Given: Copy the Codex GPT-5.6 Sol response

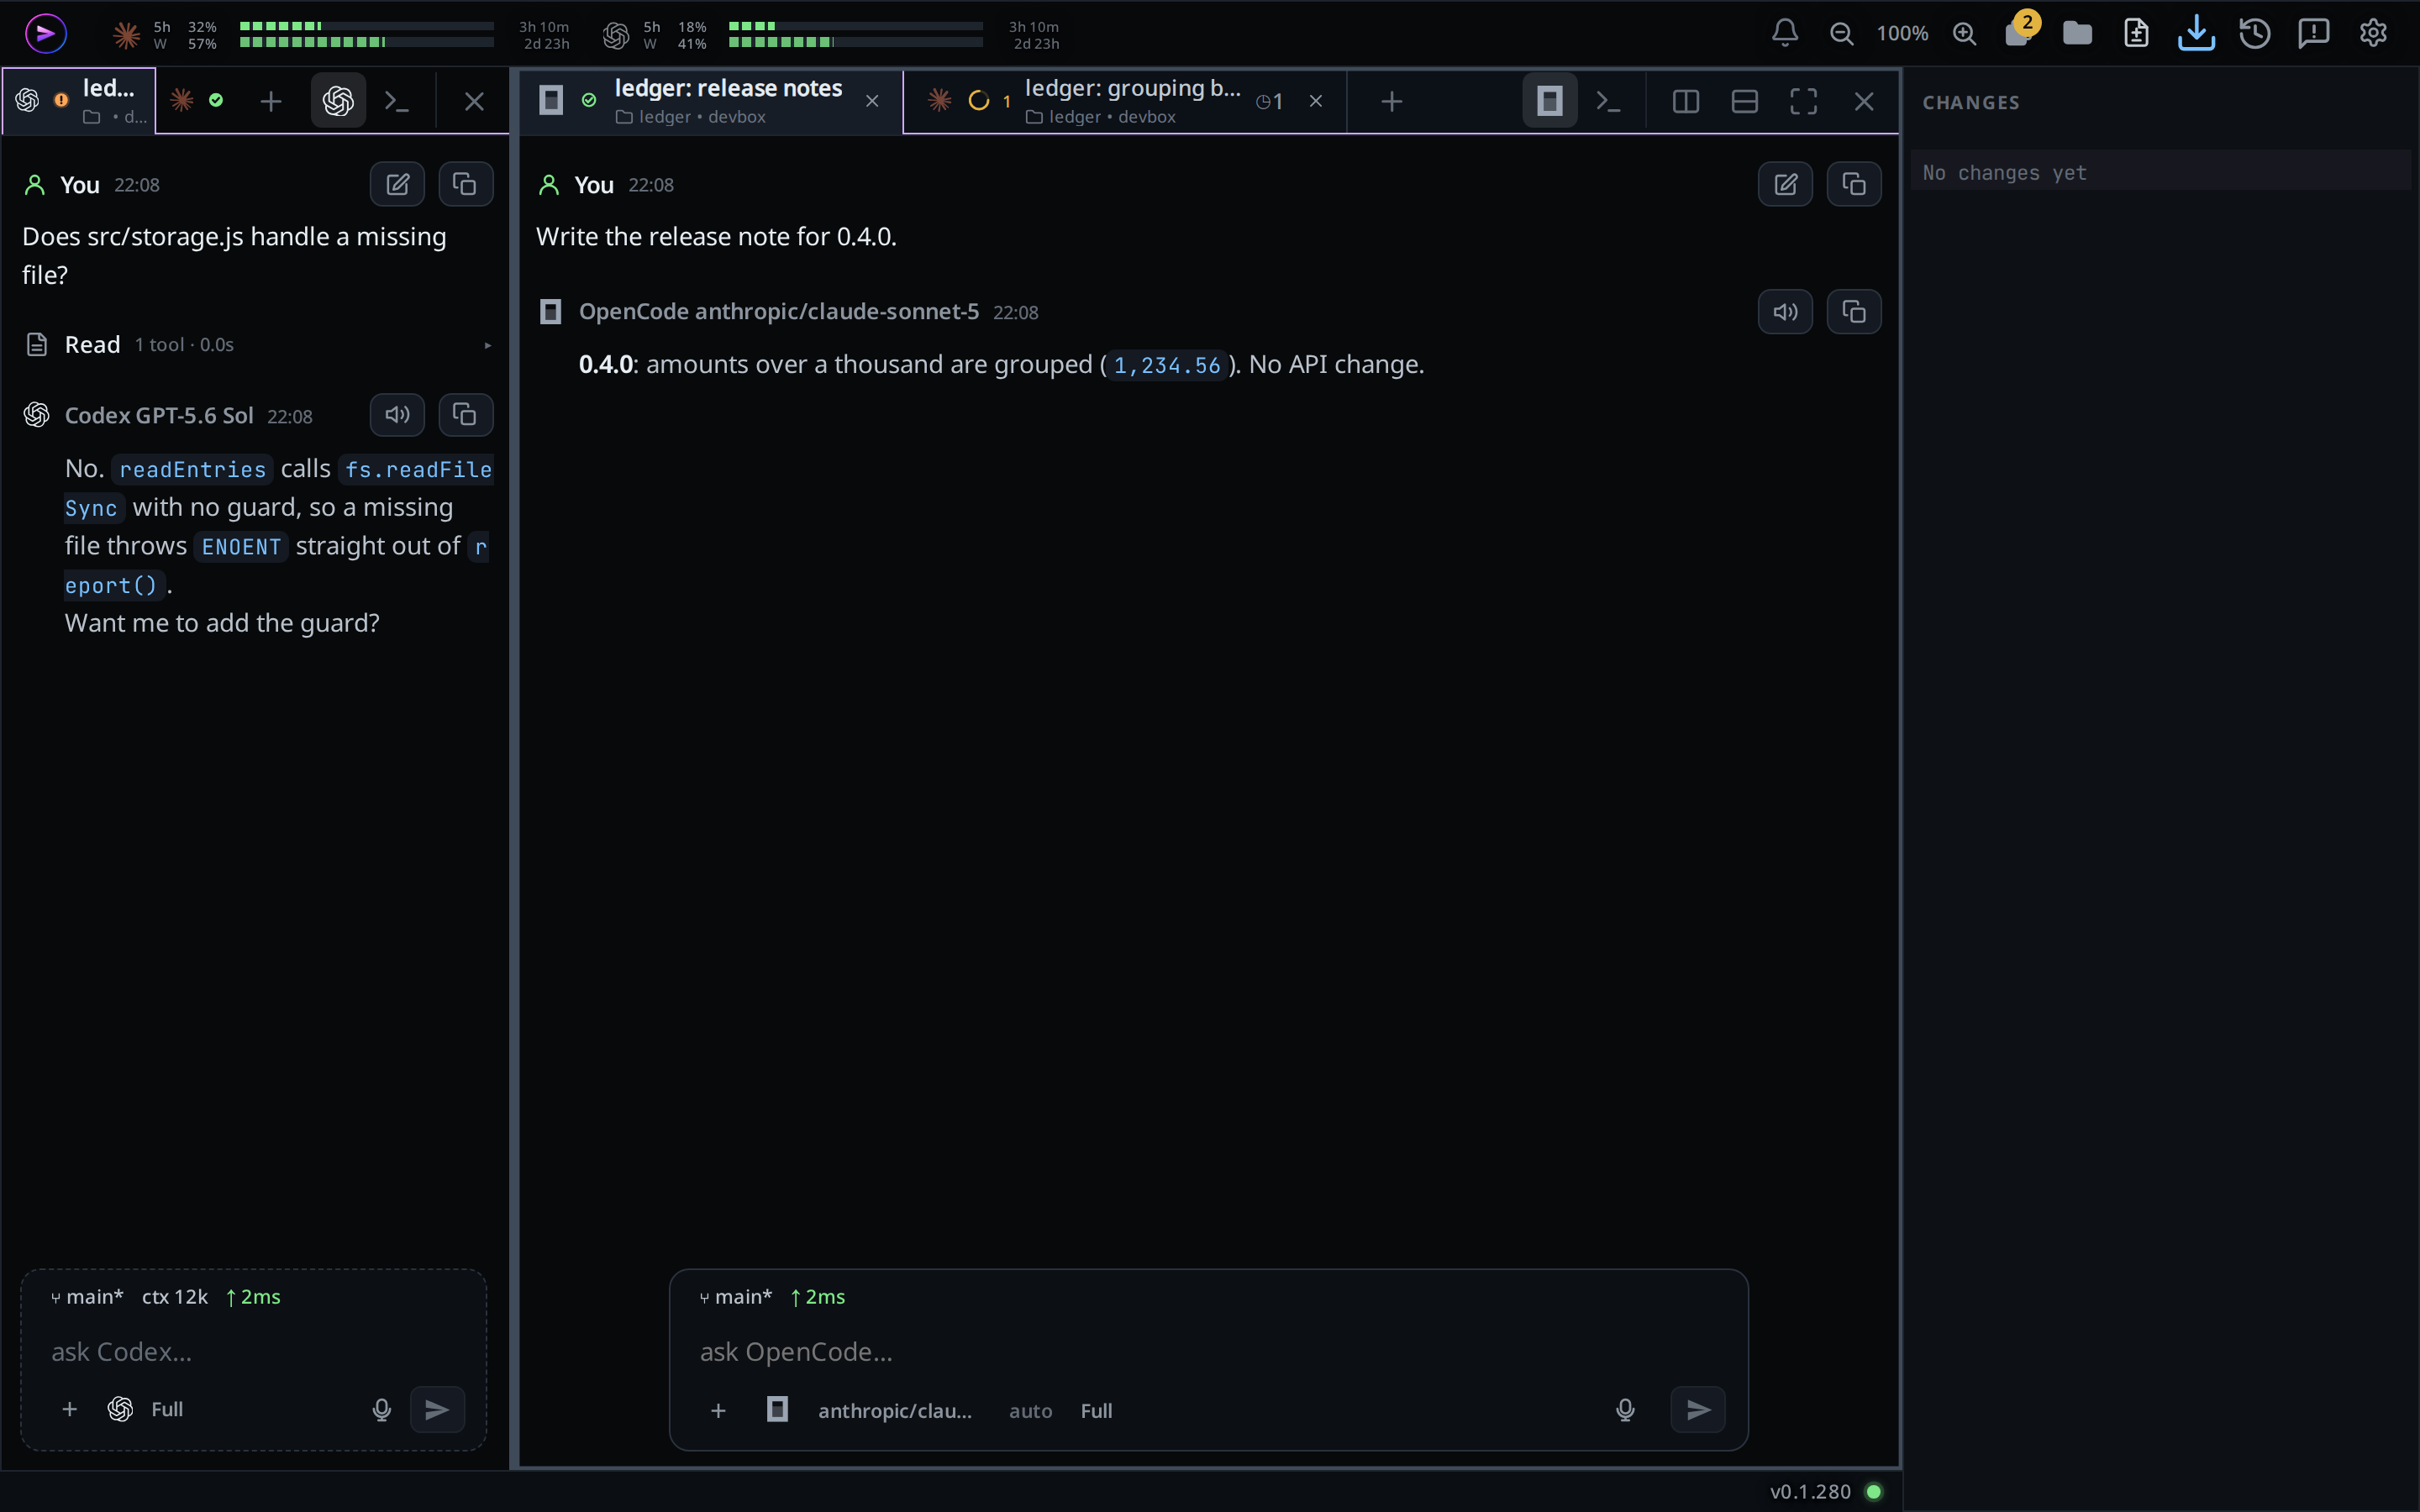Looking at the screenshot, I should click(465, 415).
